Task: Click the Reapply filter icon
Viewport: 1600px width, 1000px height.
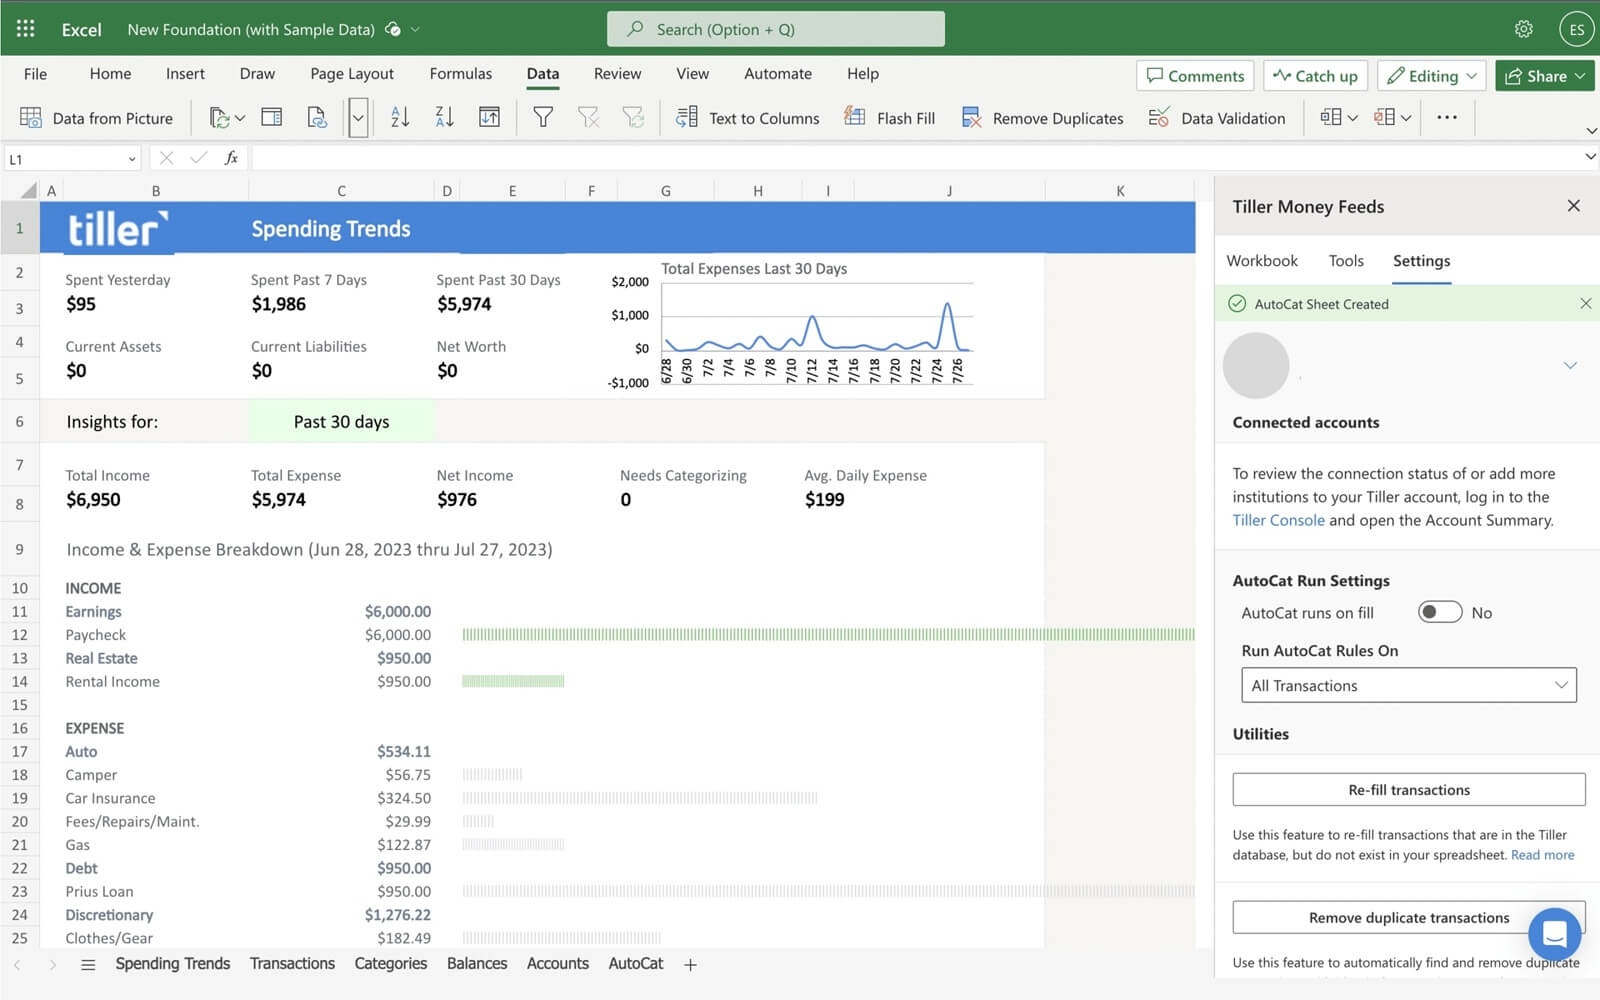Action: coord(633,117)
